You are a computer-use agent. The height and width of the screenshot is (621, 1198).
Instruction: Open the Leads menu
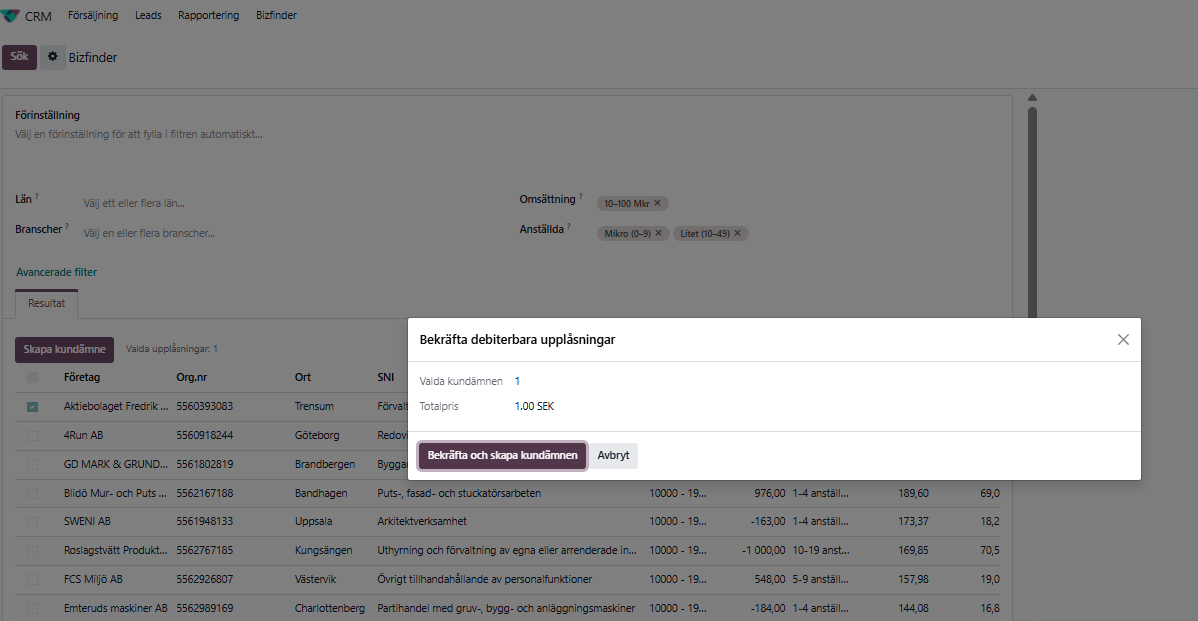click(x=148, y=15)
